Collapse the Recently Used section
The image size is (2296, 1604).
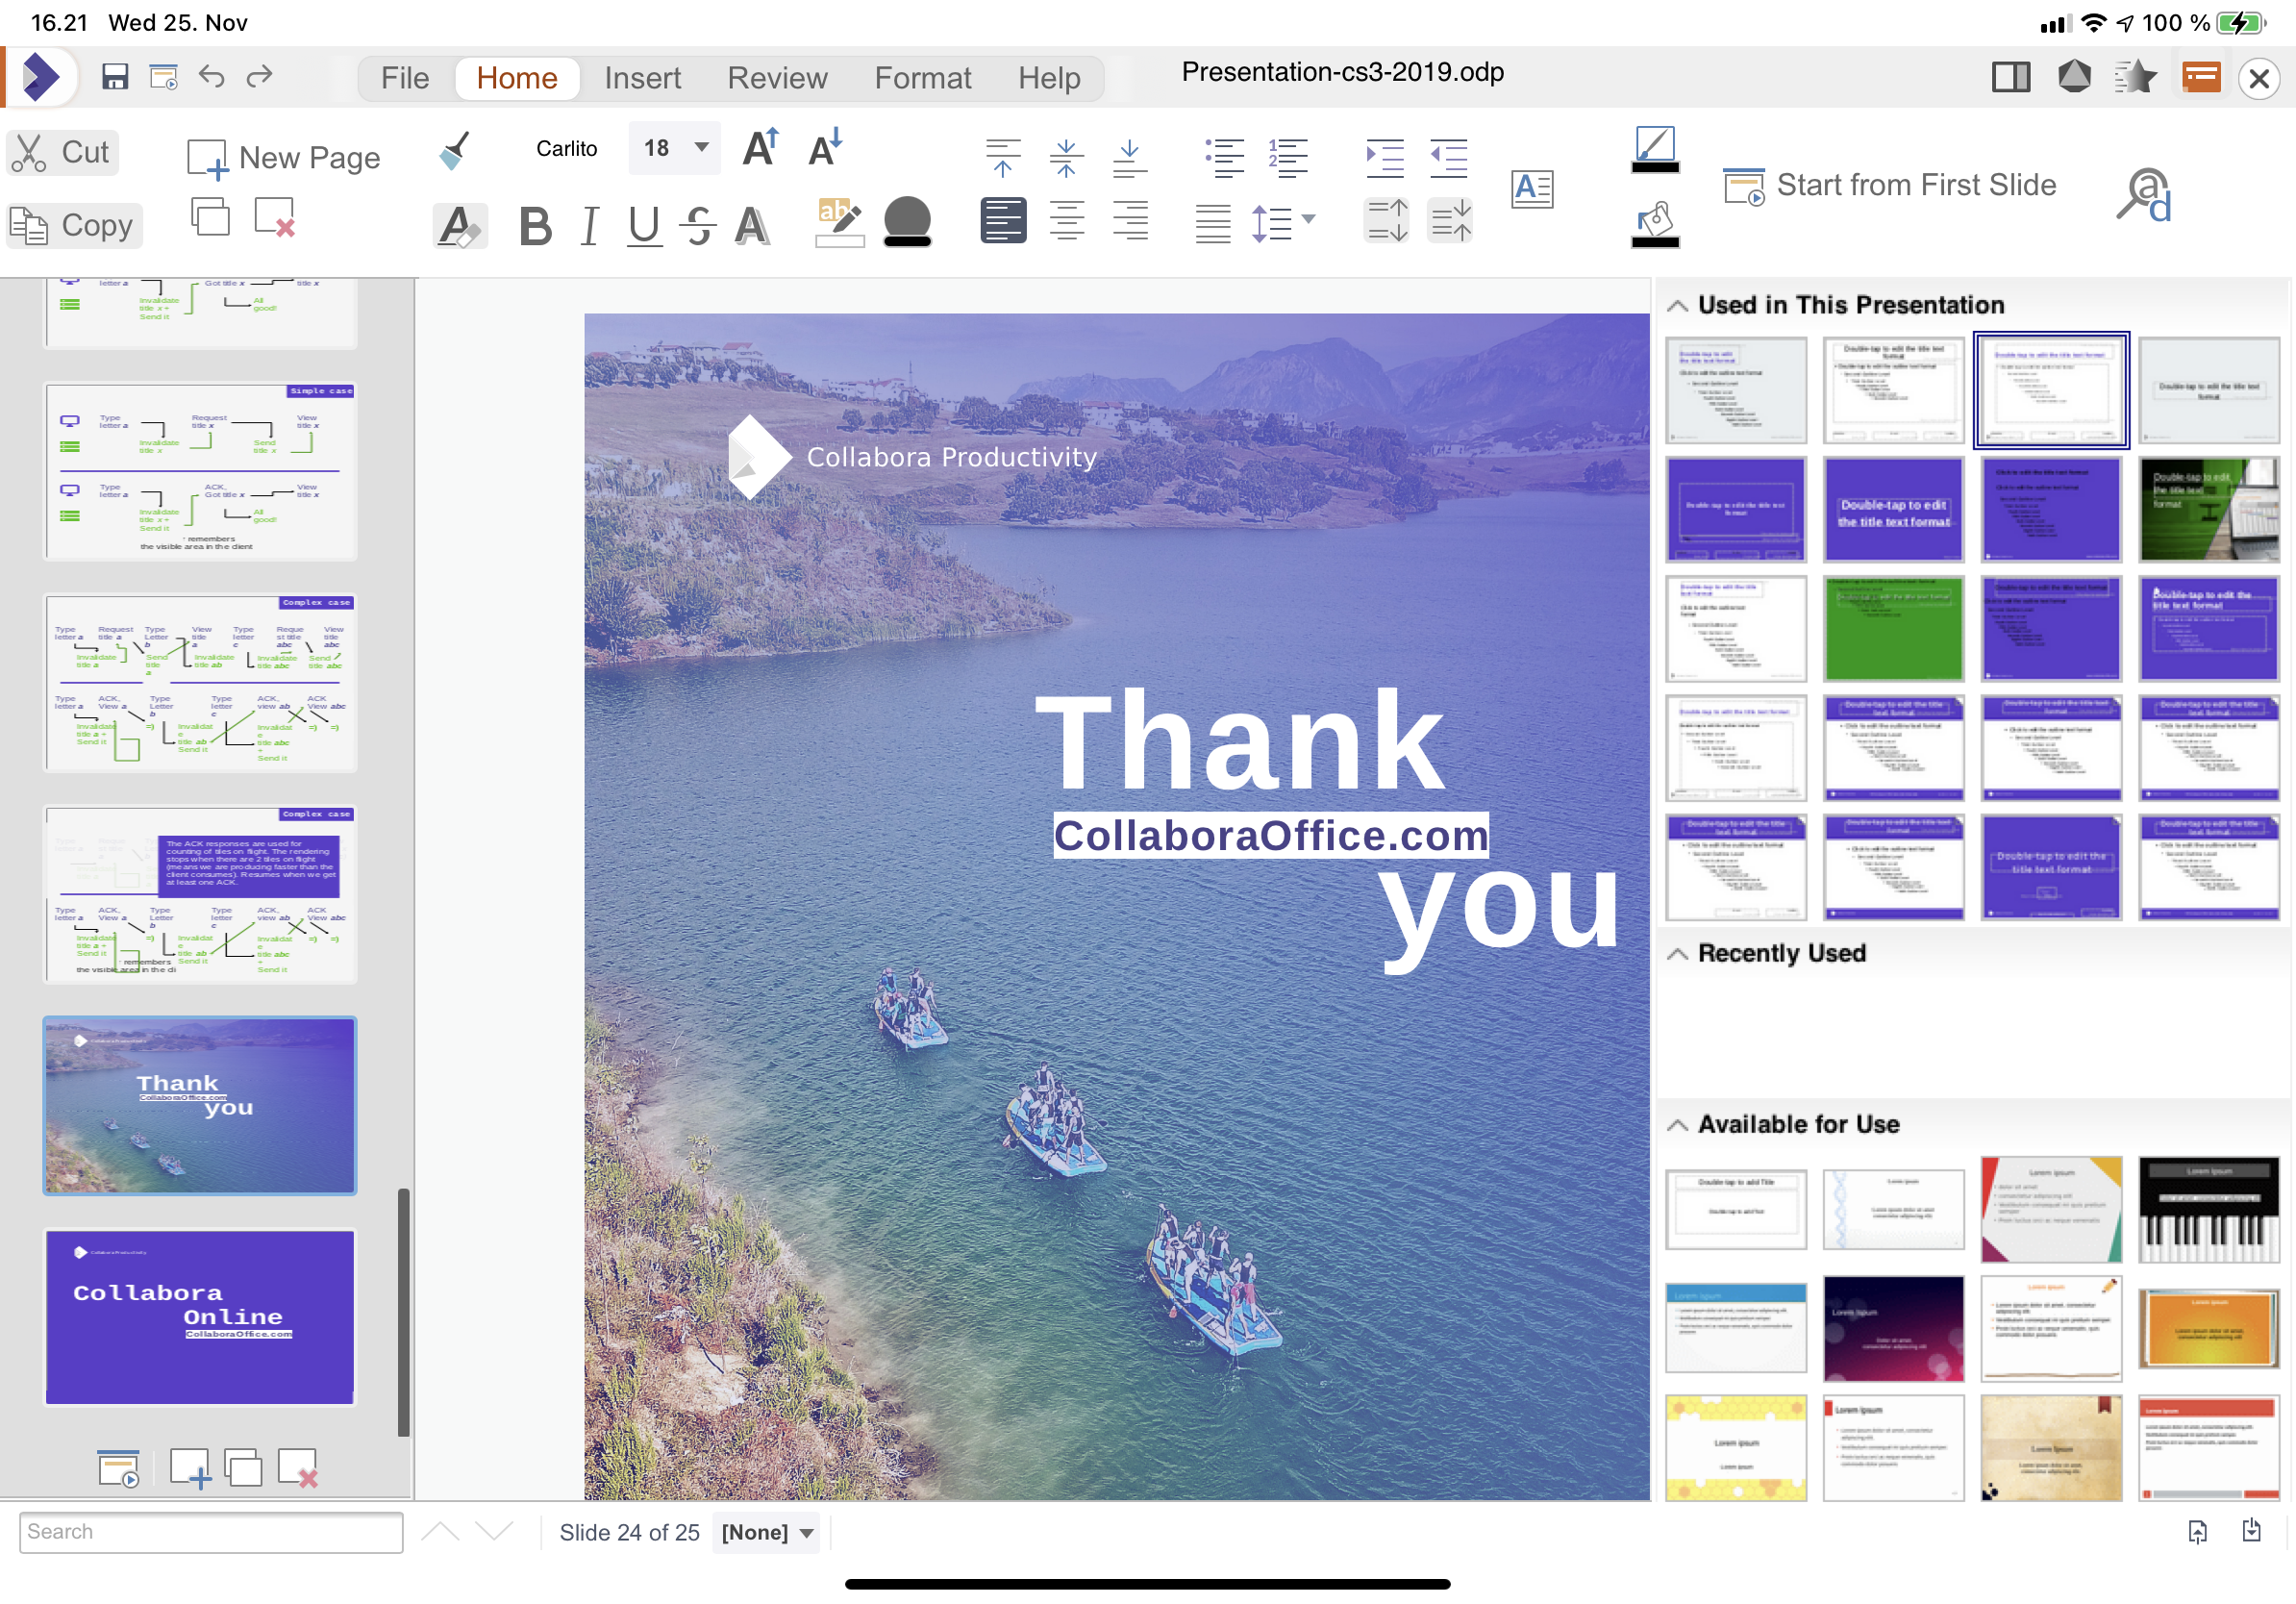(1677, 954)
